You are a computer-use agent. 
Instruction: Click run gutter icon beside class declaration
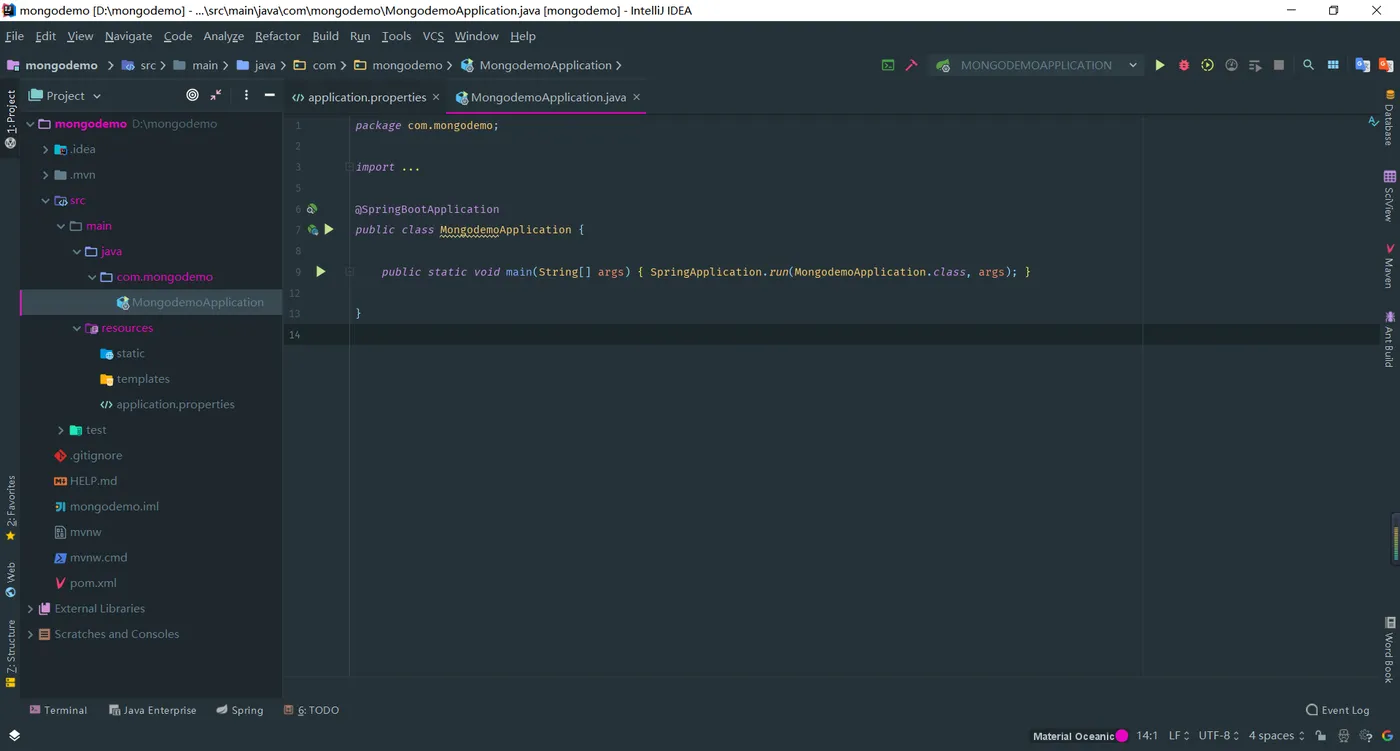point(329,229)
